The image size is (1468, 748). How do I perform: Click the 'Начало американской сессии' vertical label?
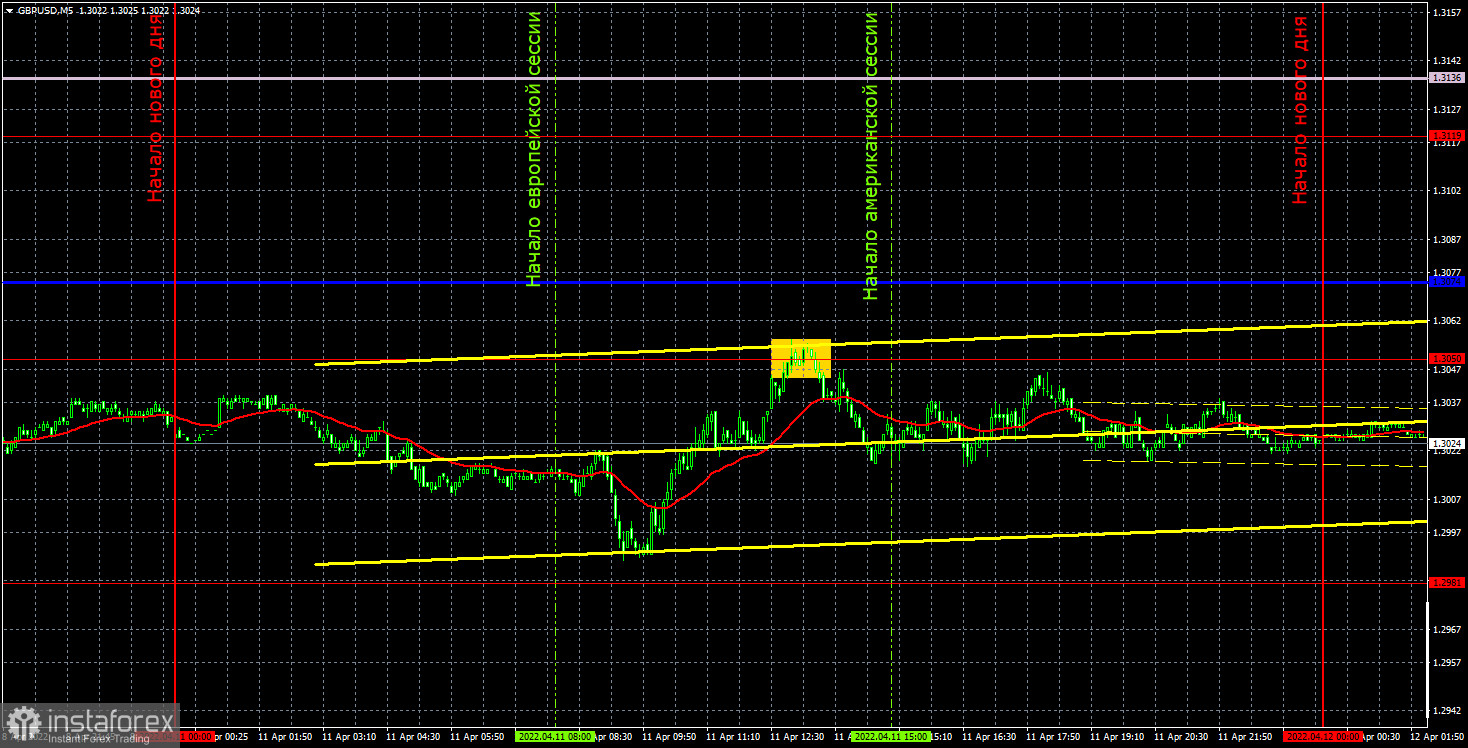pos(871,156)
